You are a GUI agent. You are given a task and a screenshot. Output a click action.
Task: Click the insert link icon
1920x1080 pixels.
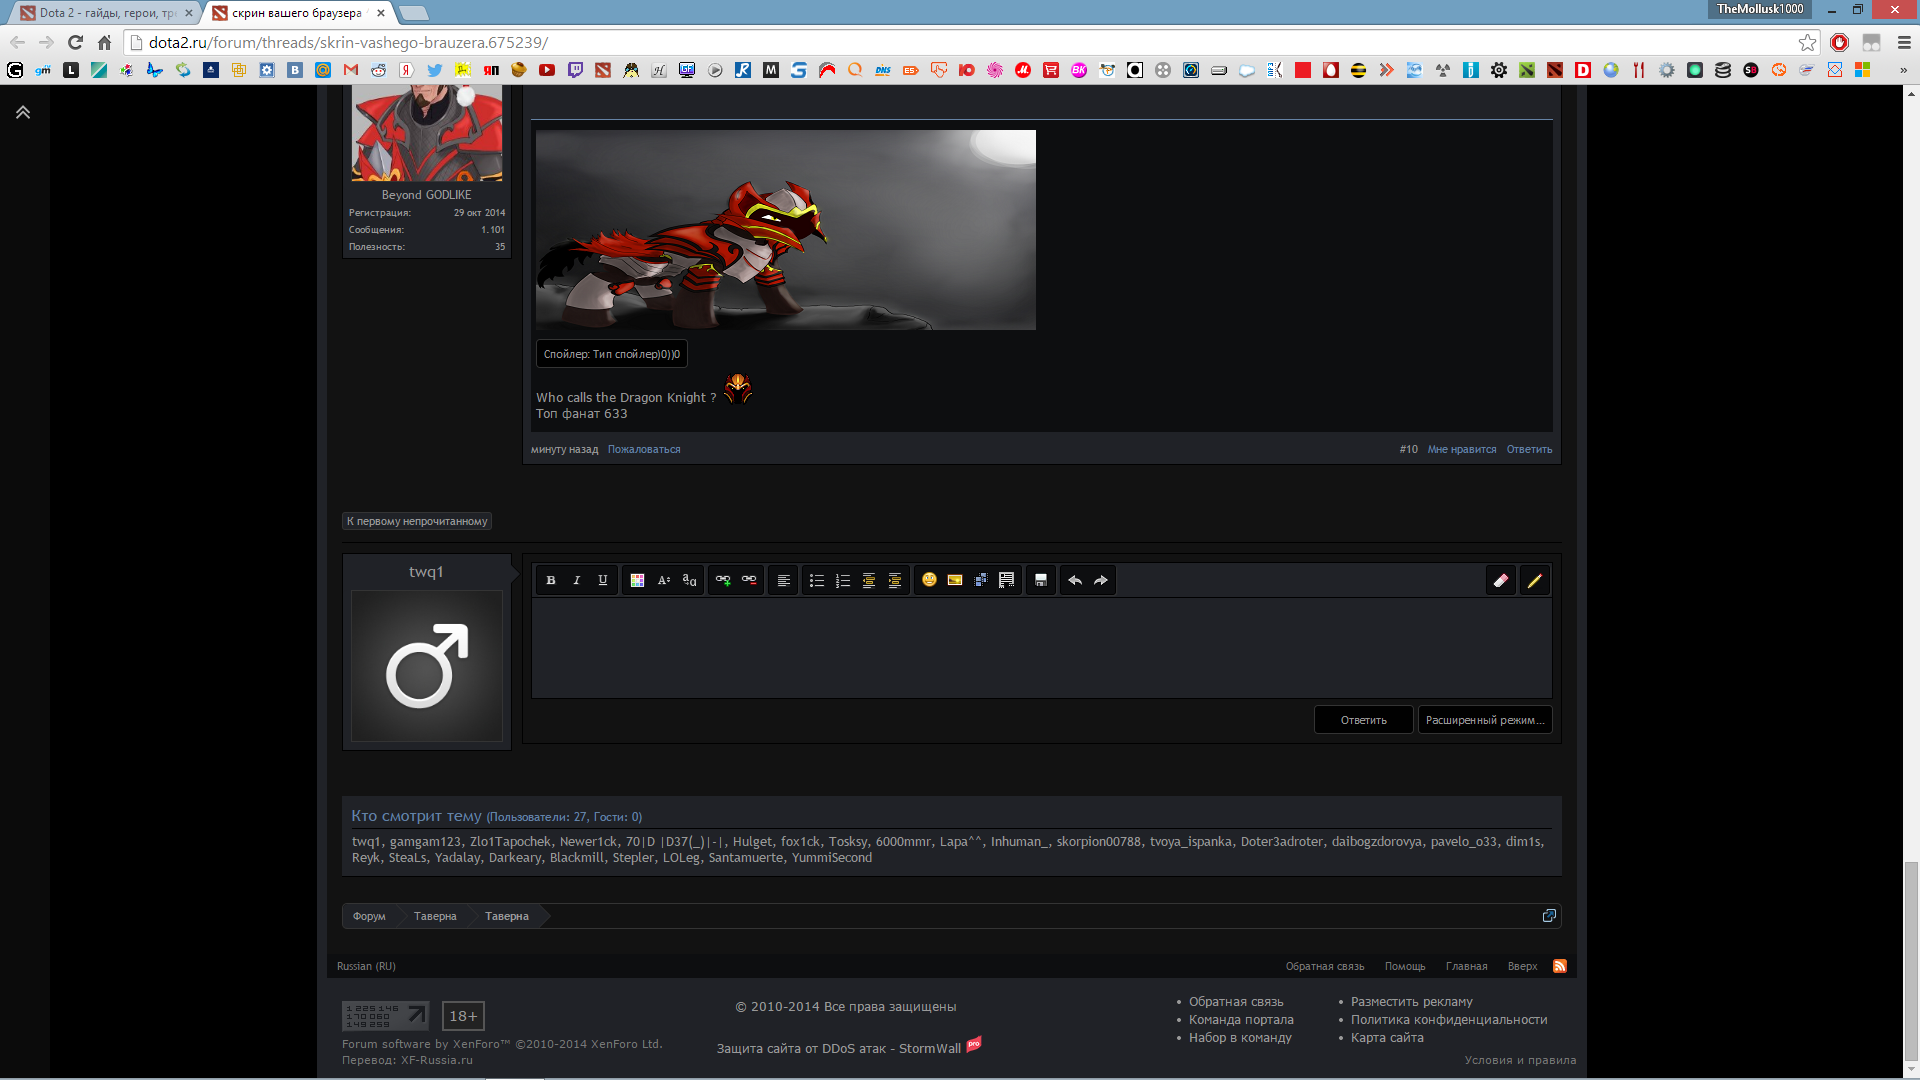(723, 580)
